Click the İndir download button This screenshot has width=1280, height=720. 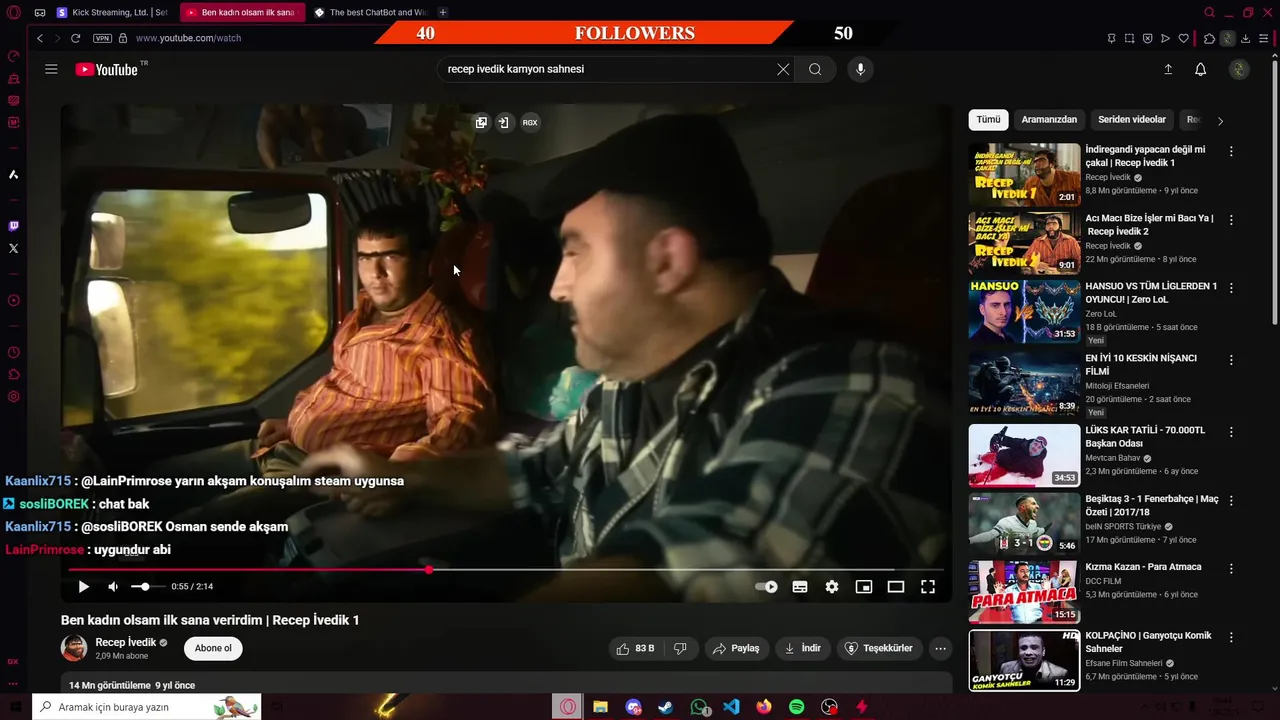tap(803, 648)
